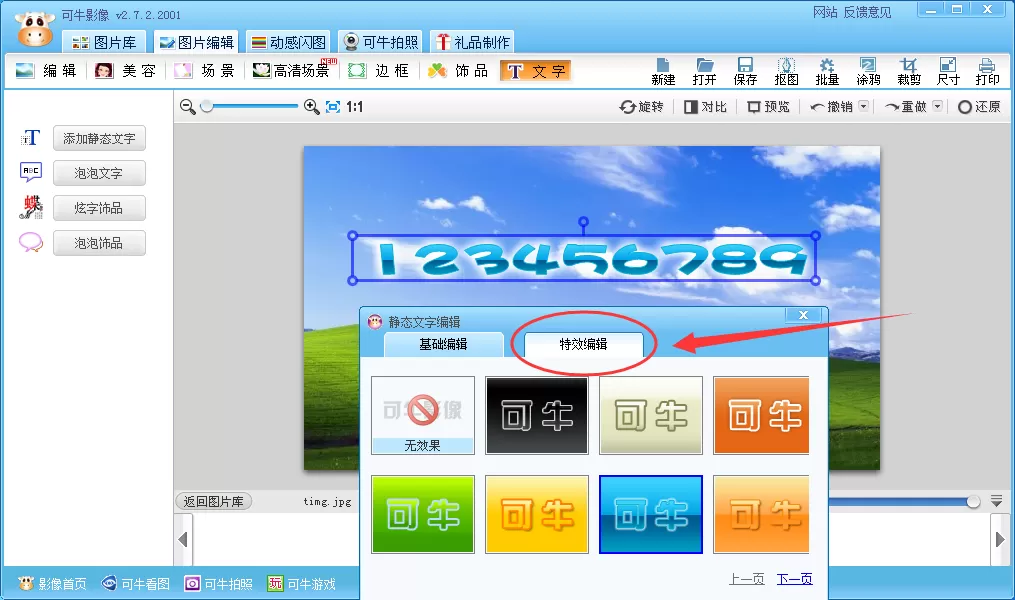Click the pink speech bubble icon
The height and width of the screenshot is (600, 1015).
[30, 243]
